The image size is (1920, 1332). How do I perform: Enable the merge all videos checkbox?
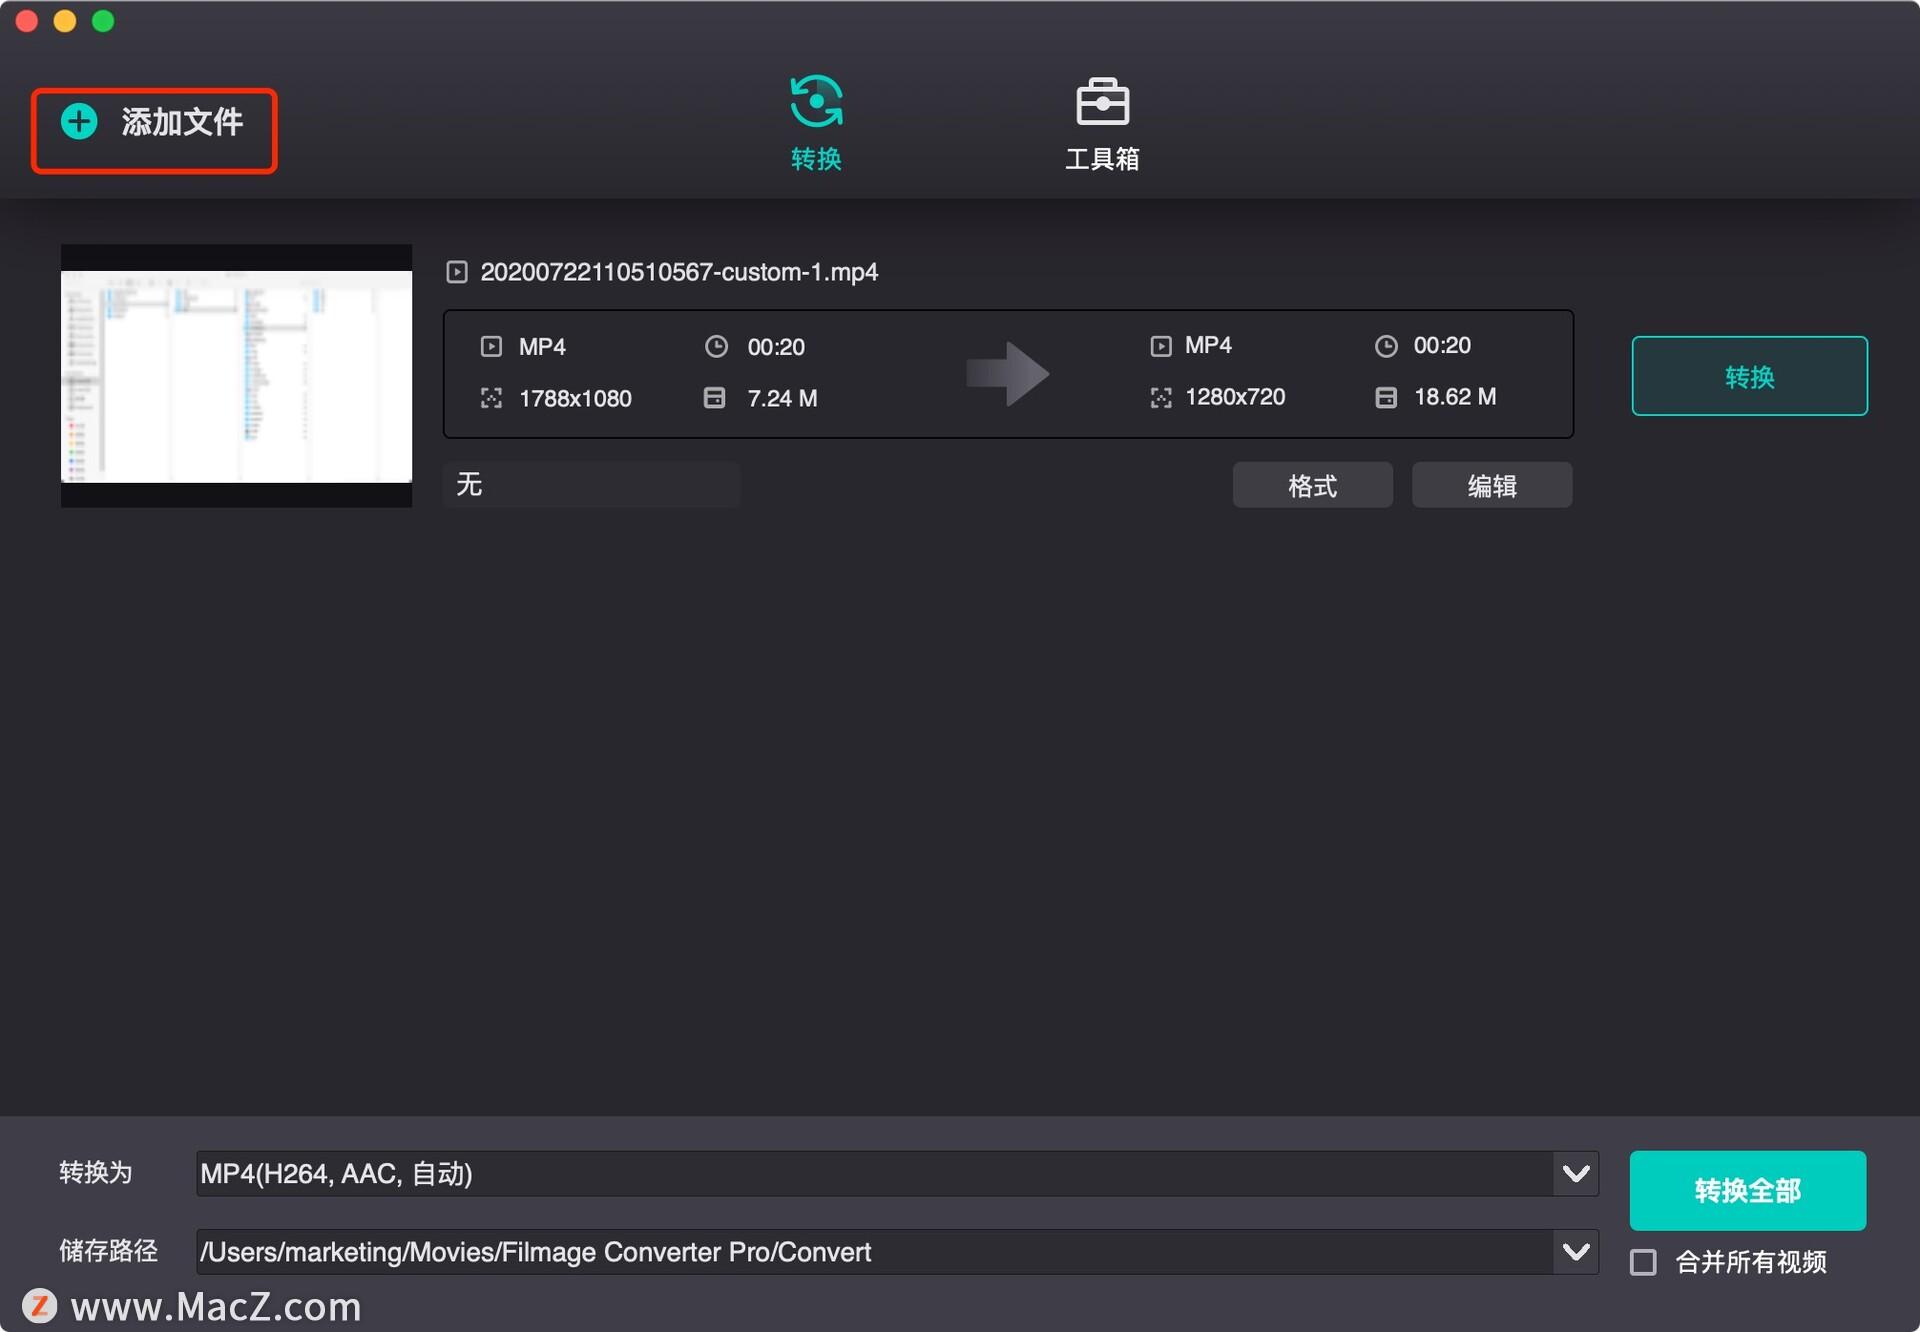point(1643,1262)
